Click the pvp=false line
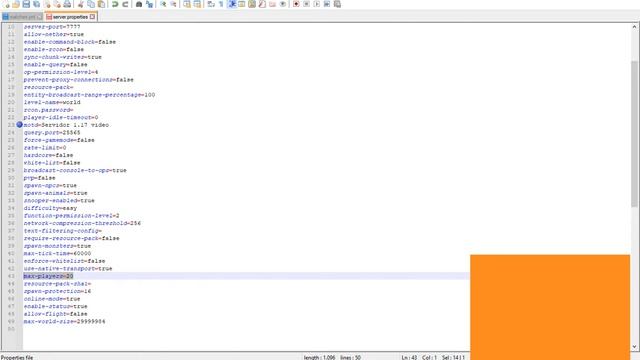This screenshot has width=640, height=360. (39, 178)
